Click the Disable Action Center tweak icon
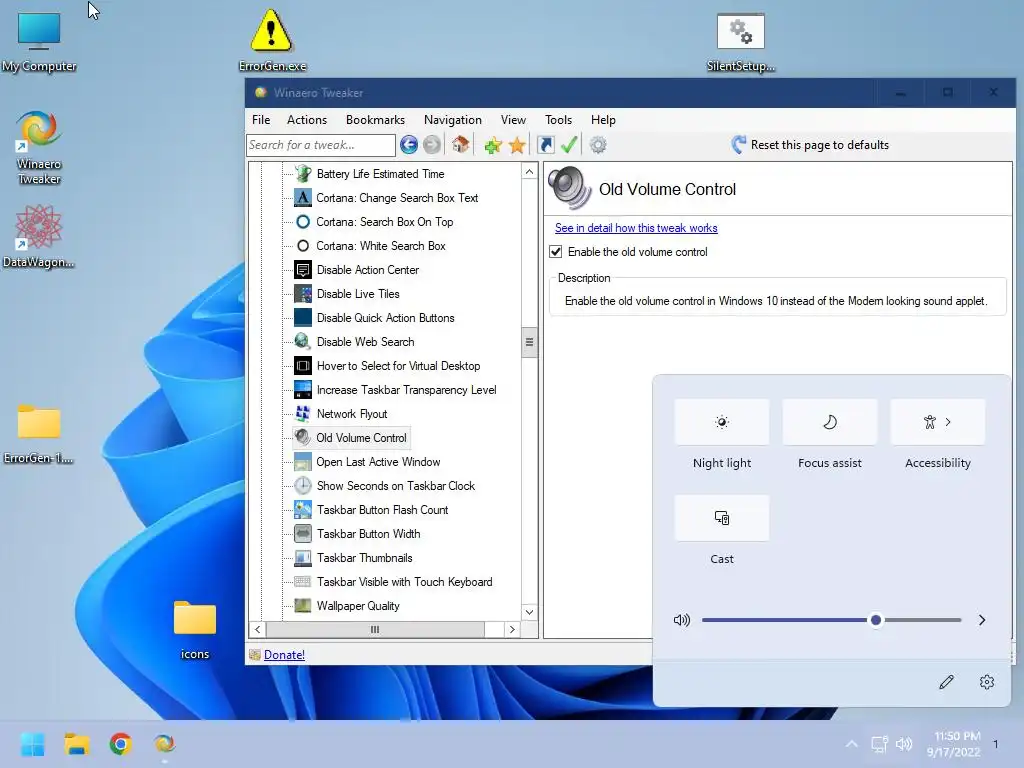This screenshot has width=1024, height=768. (302, 270)
